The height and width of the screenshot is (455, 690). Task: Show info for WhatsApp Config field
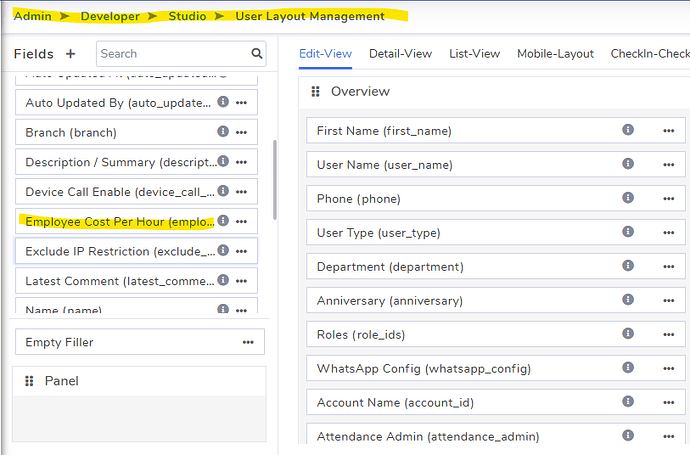click(x=628, y=367)
